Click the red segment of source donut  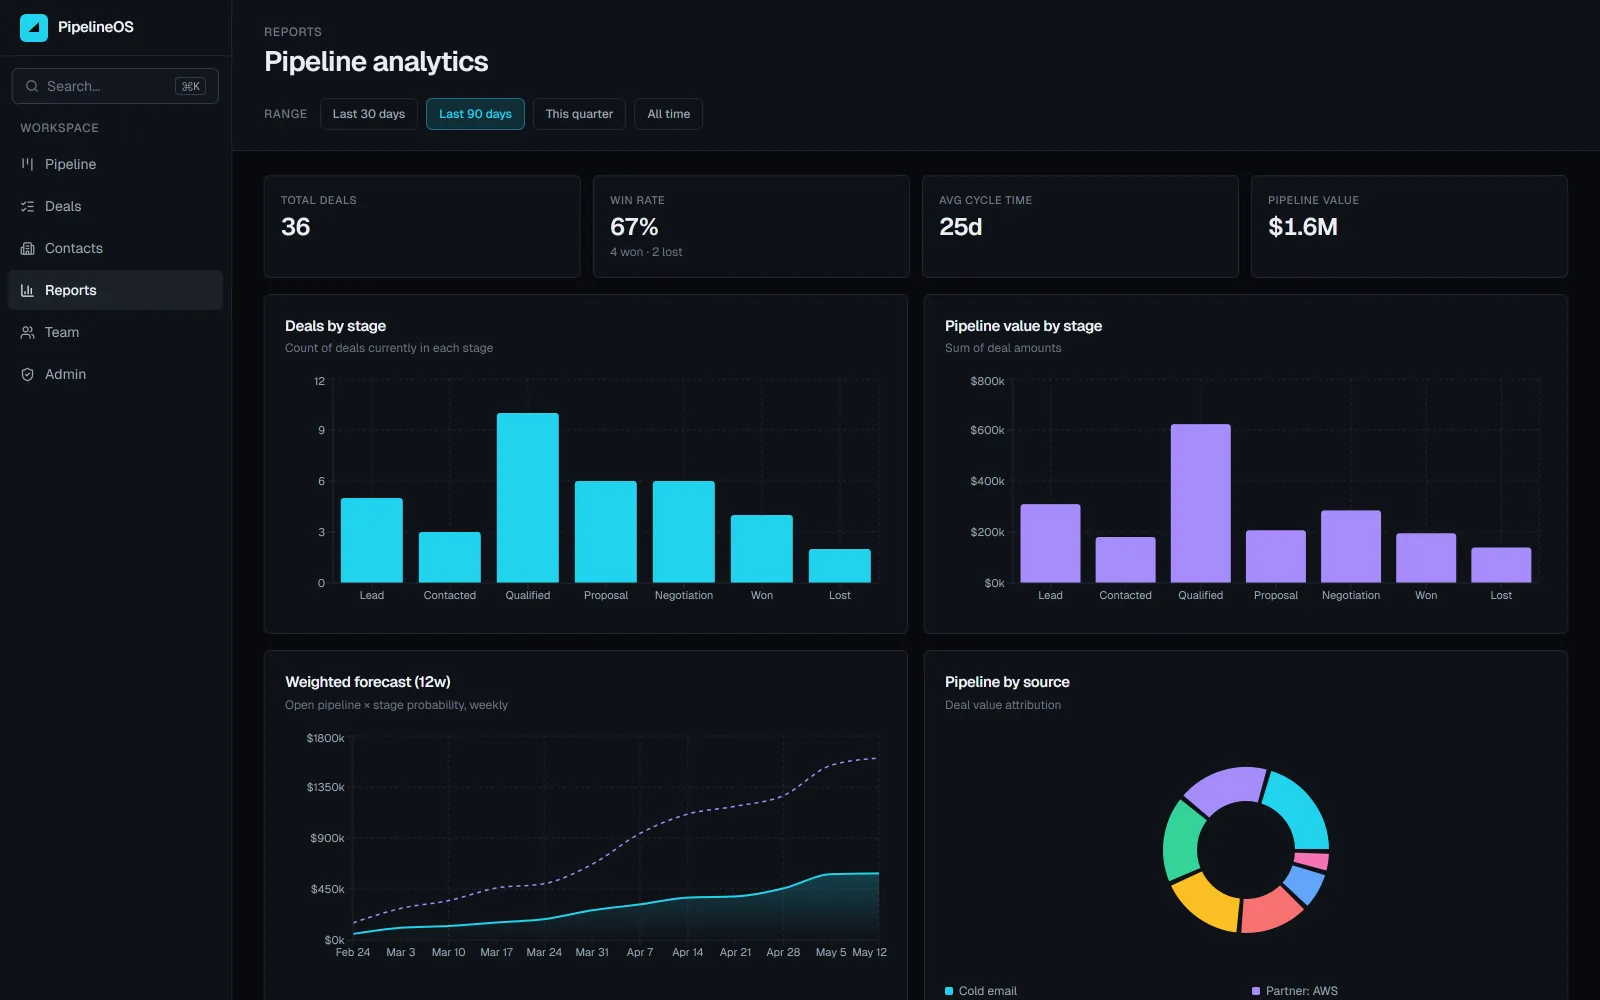pyautogui.click(x=1270, y=910)
